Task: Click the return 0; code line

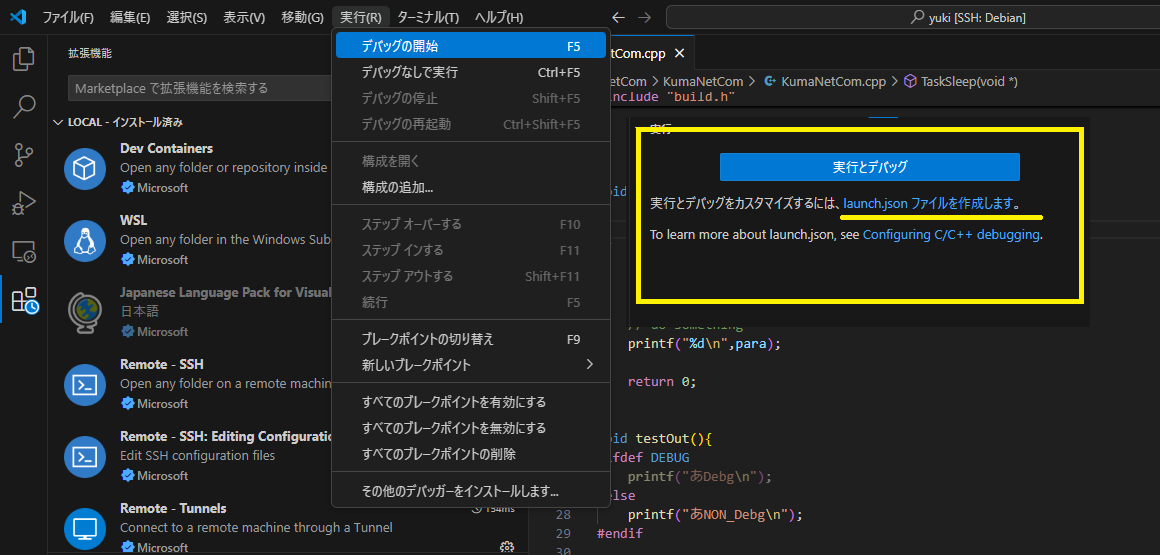Action: point(662,382)
